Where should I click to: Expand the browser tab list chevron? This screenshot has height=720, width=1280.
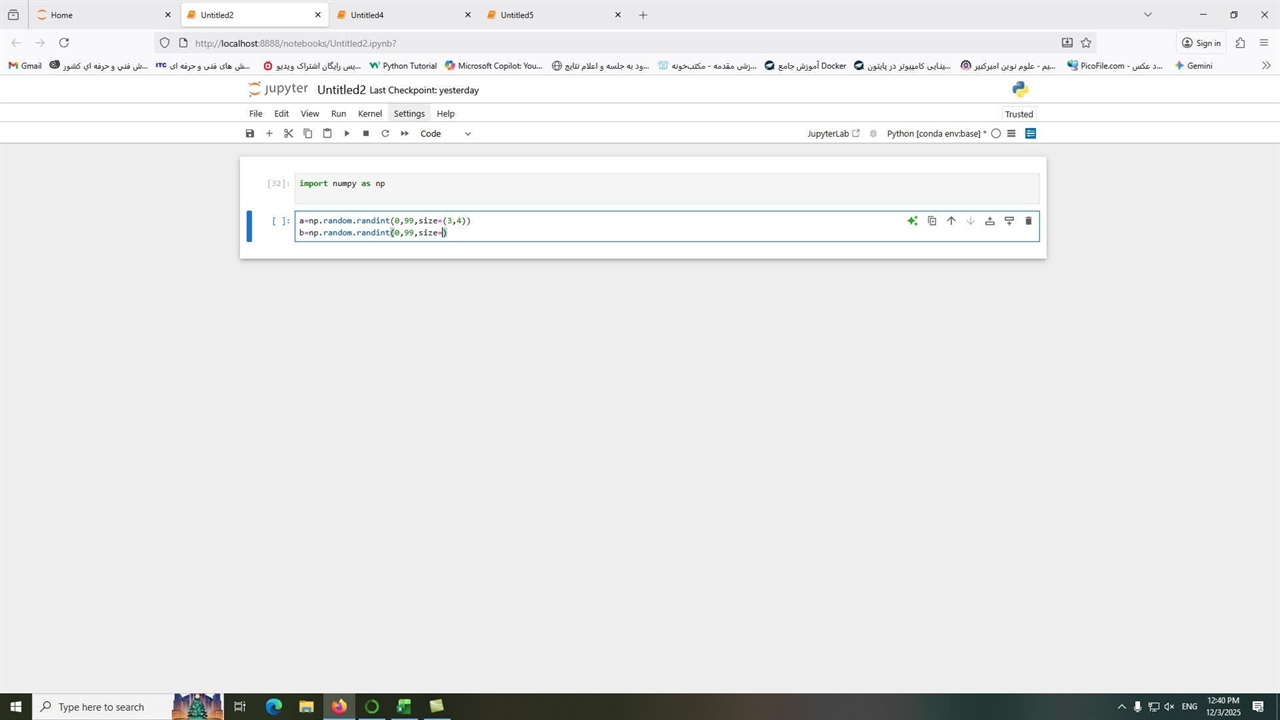click(1147, 15)
